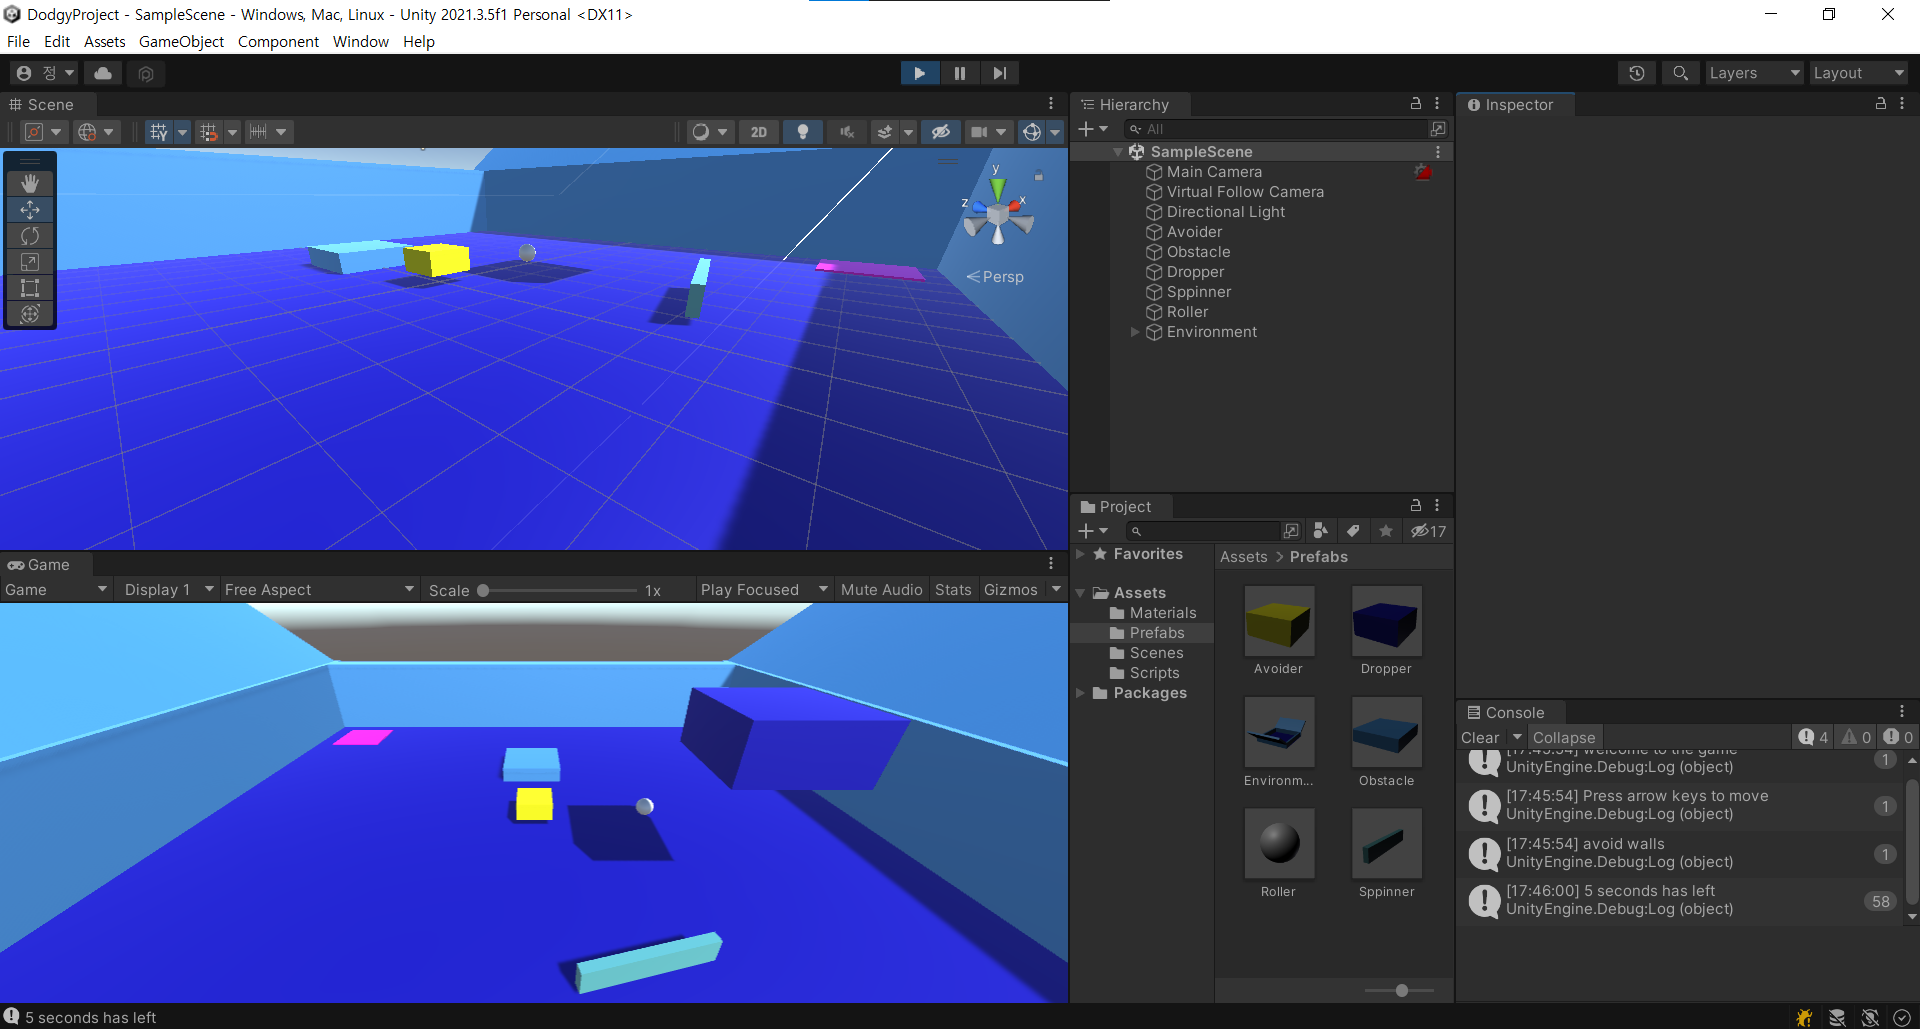This screenshot has height=1029, width=1920.
Task: Toggle the Console info message filter
Action: tap(1814, 737)
